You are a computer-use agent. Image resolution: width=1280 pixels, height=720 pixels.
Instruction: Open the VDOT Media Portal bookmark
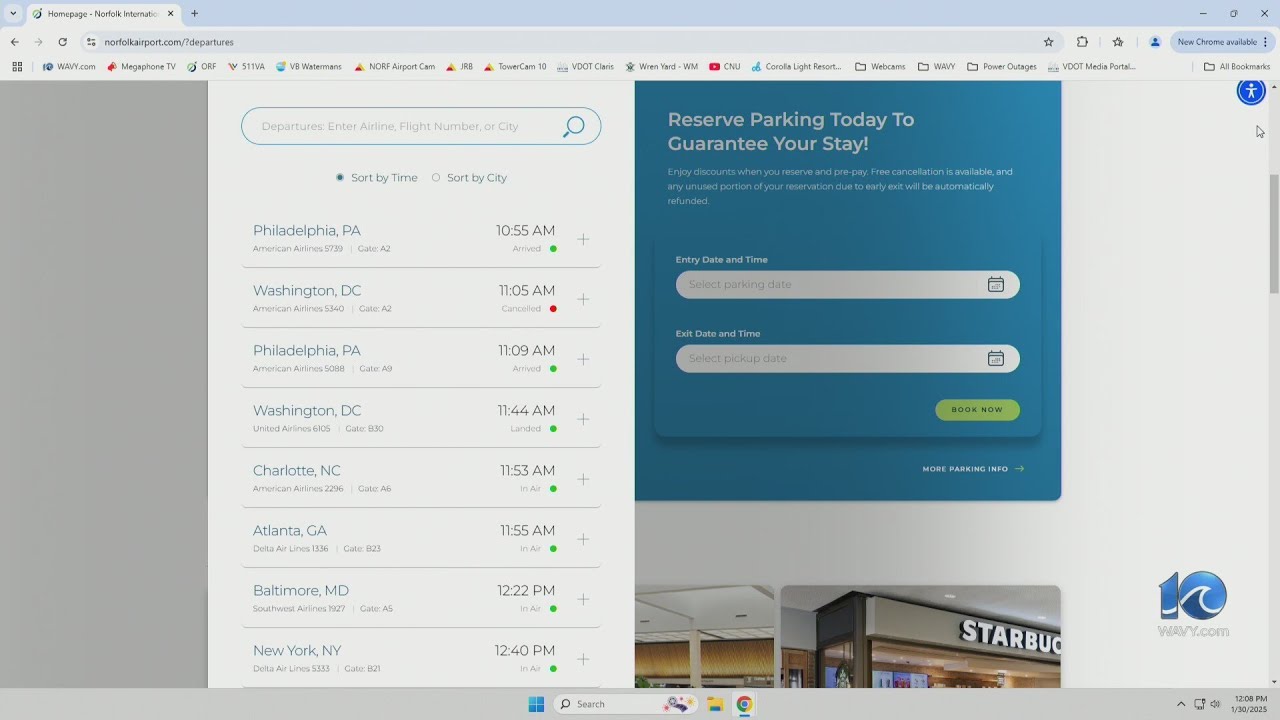pyautogui.click(x=1091, y=67)
